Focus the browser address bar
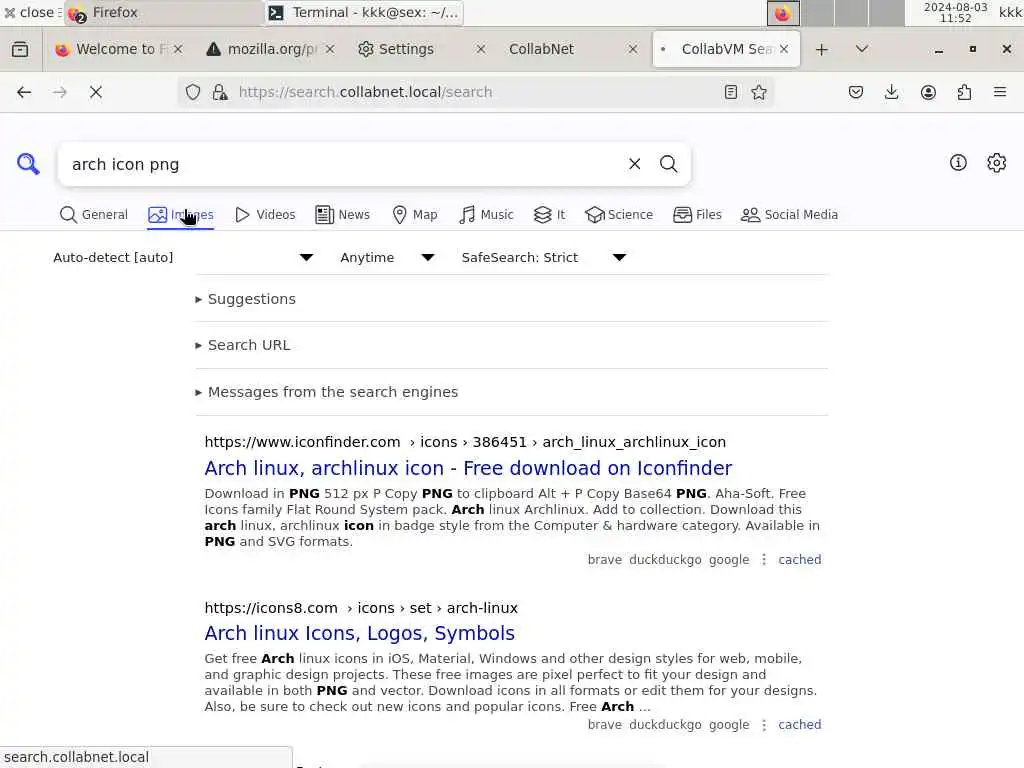The image size is (1024, 768). [x=475, y=92]
